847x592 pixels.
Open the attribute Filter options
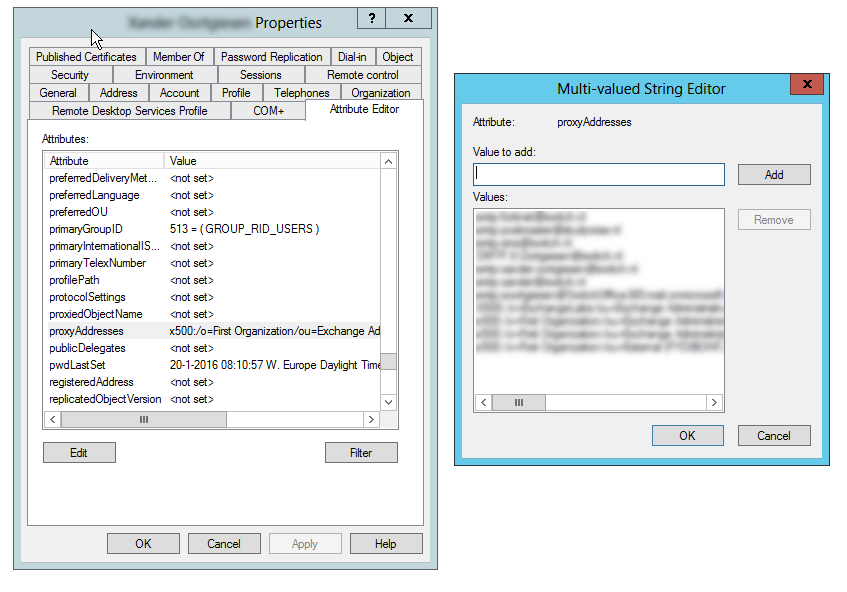coord(361,452)
